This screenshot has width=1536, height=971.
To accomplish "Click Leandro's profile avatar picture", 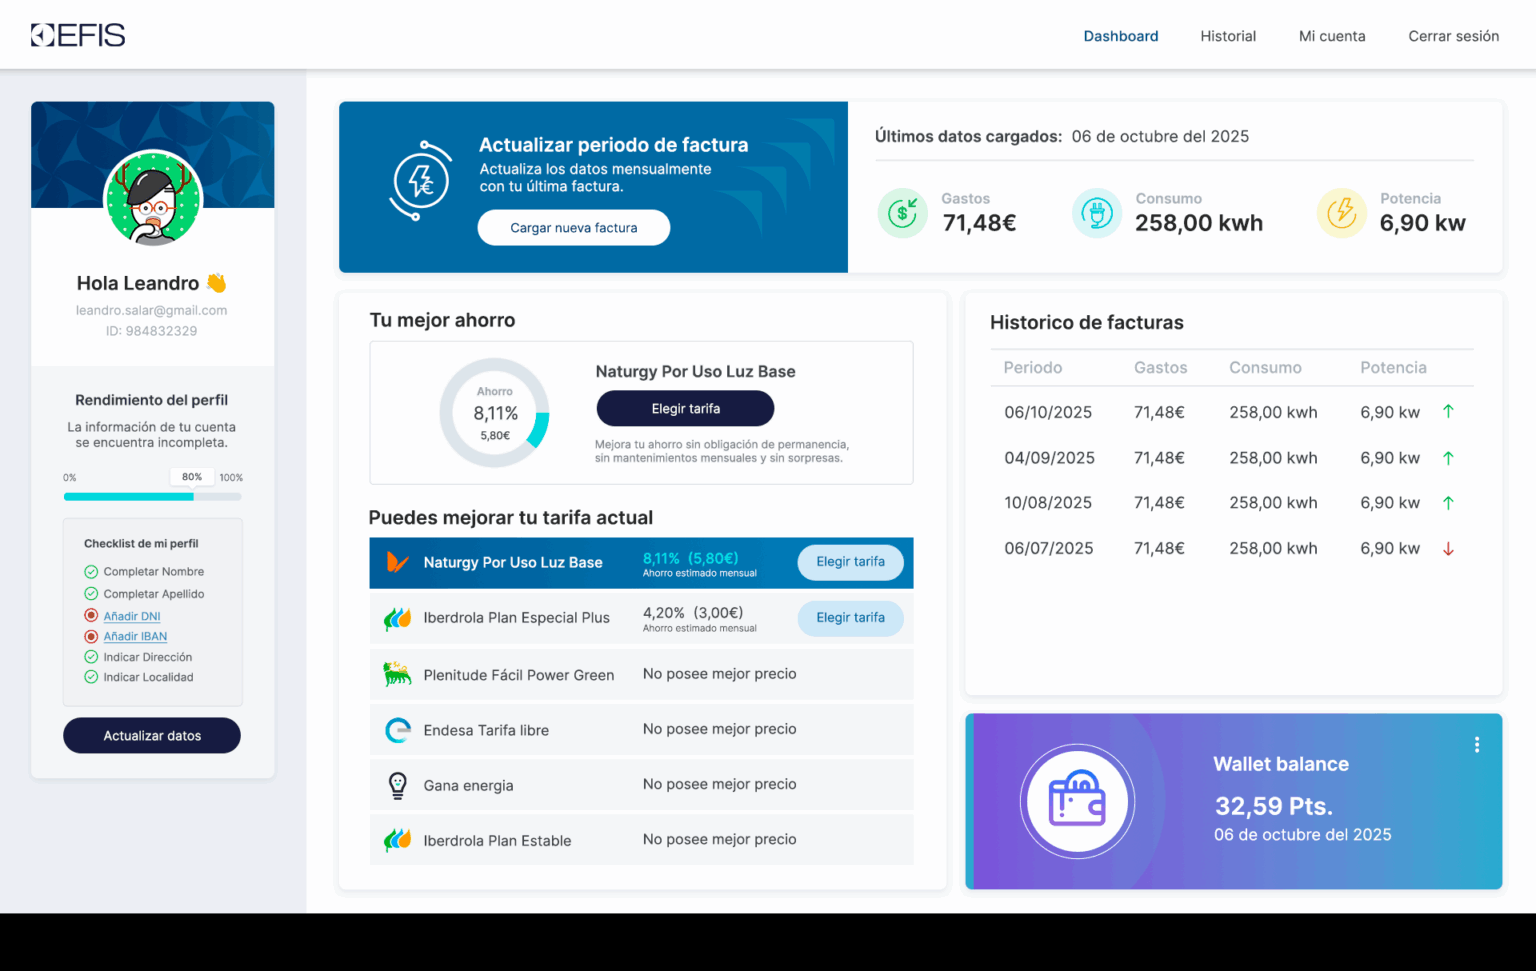I will coord(154,199).
